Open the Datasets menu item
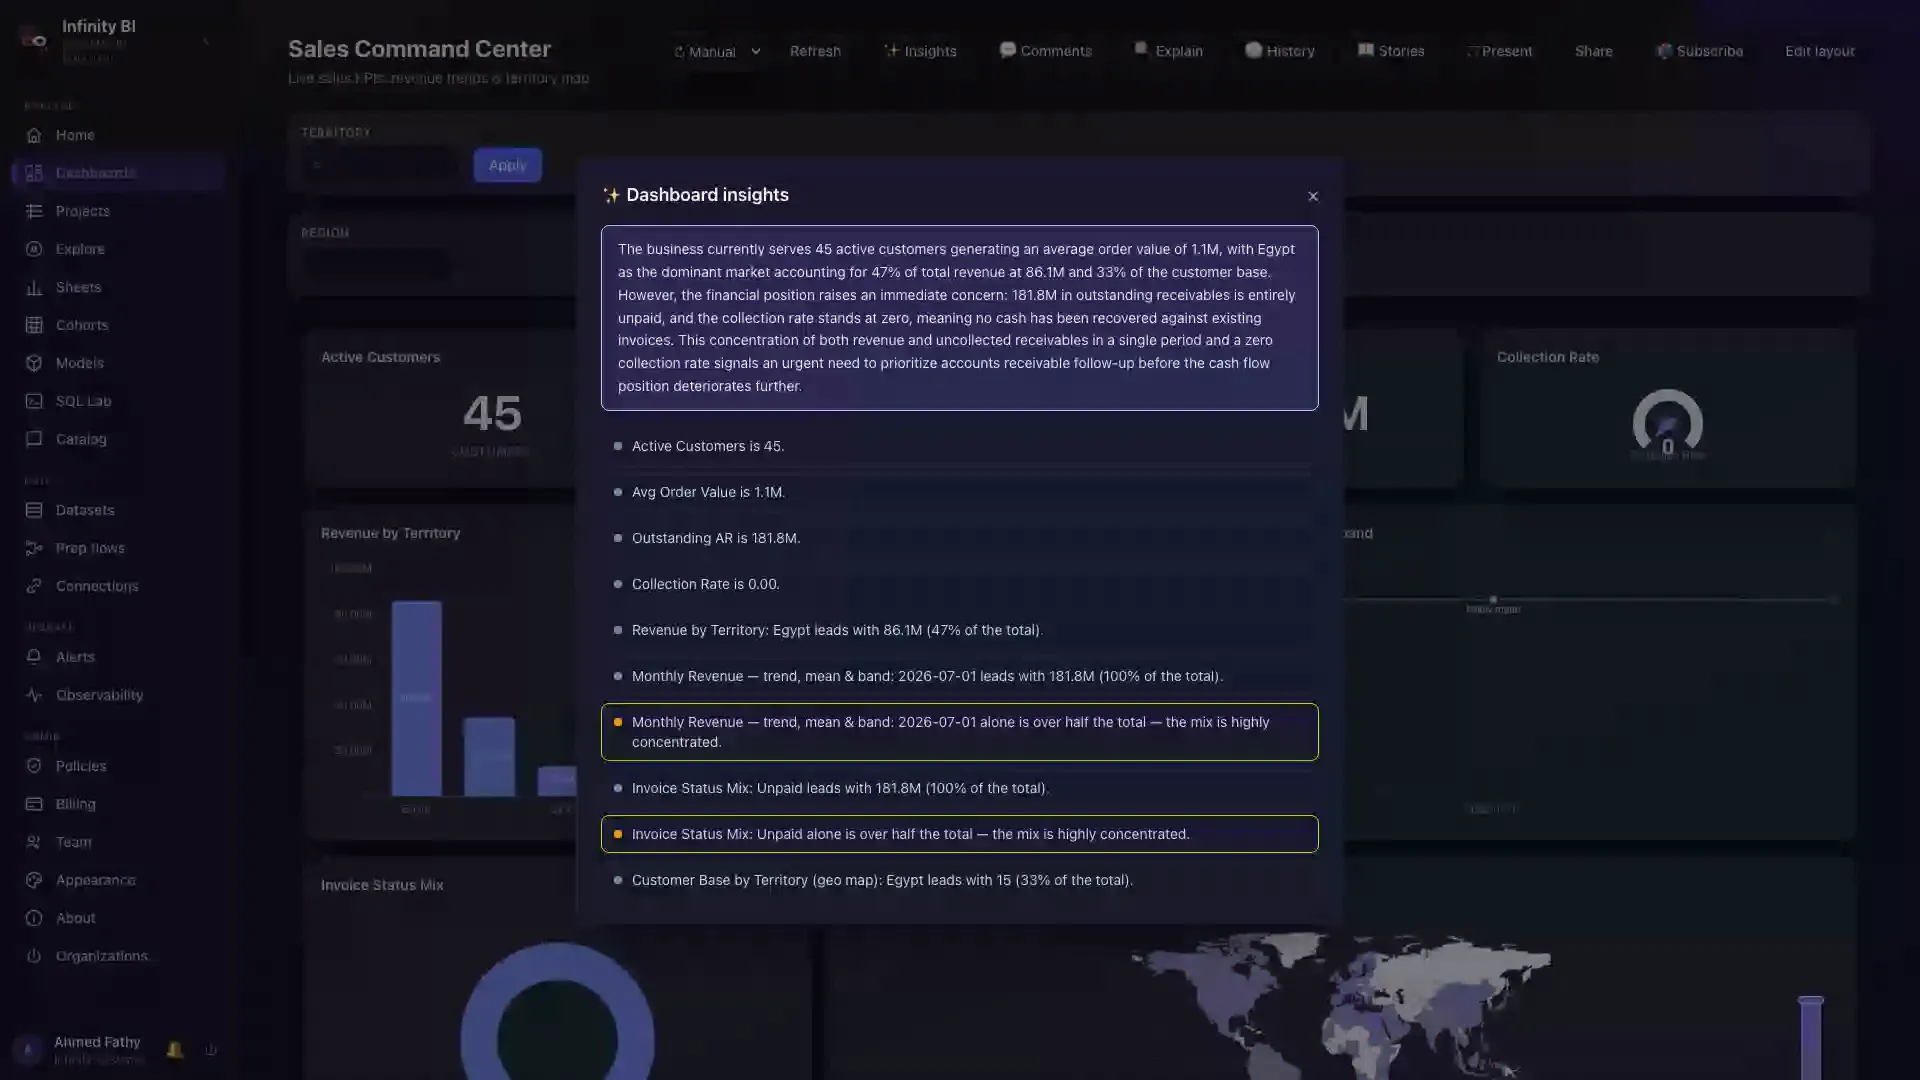This screenshot has height=1080, width=1920. point(118,510)
